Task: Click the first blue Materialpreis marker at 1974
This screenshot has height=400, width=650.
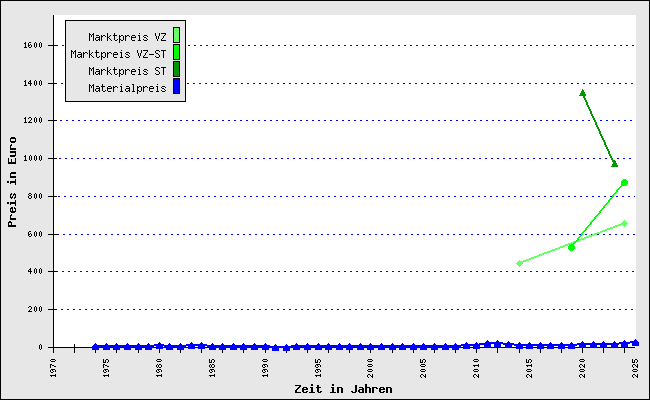Action: click(x=95, y=347)
